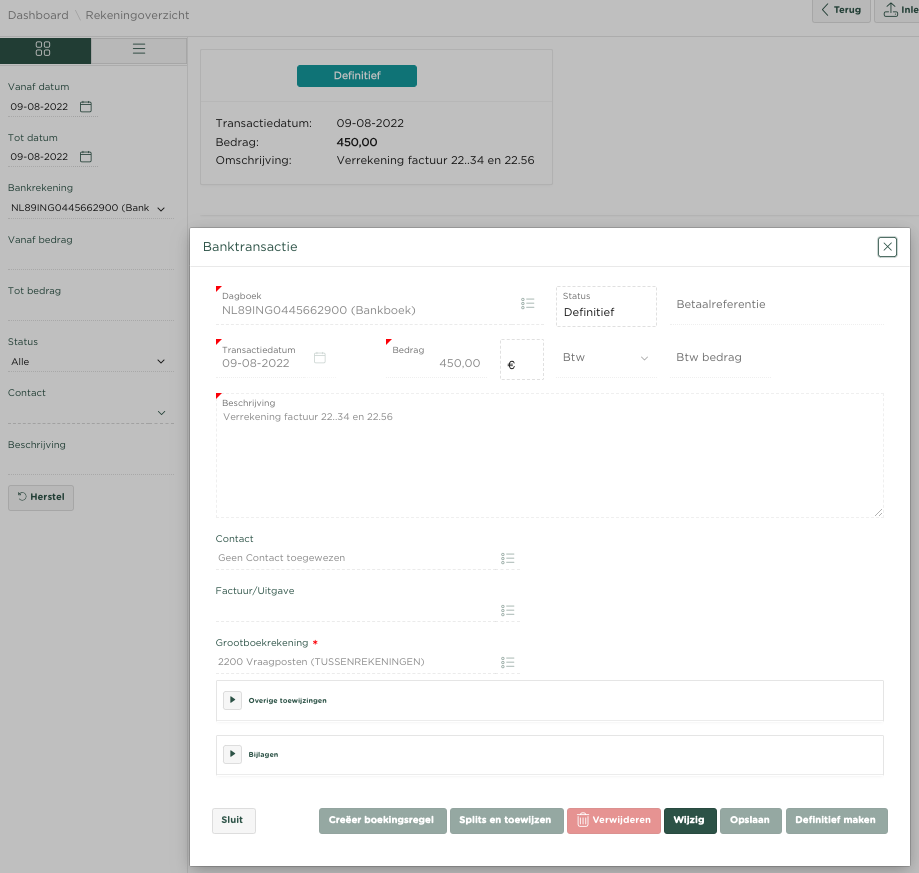Image resolution: width=919 pixels, height=873 pixels.
Task: Go to Dashboard via breadcrumb
Action: click(x=38, y=15)
